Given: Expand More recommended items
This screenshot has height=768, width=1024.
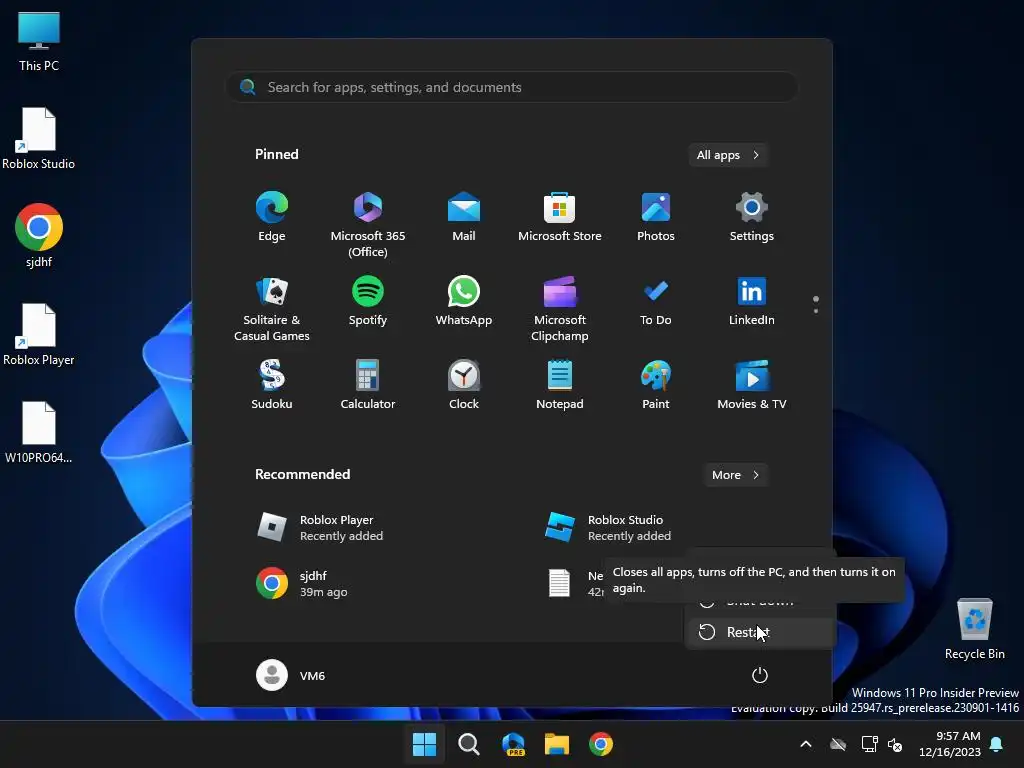Looking at the screenshot, I should [735, 475].
